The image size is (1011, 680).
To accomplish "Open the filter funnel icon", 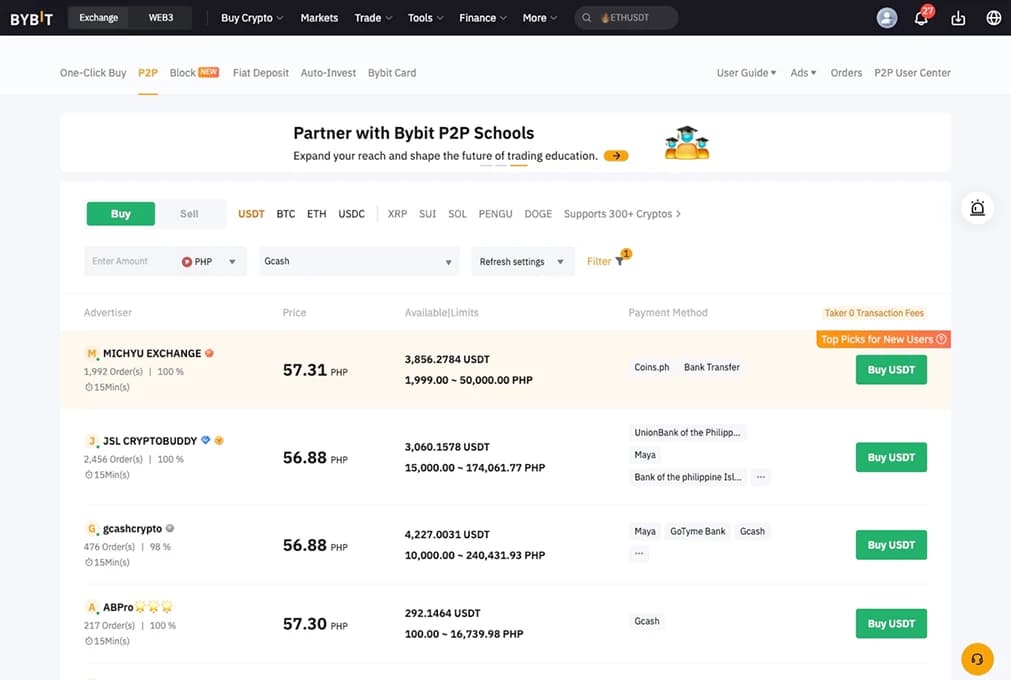I will coord(619,261).
